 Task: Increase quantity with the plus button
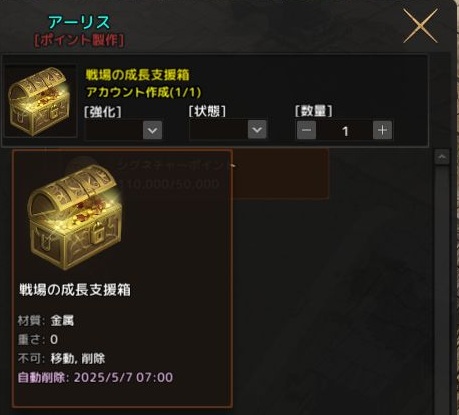[x=382, y=130]
